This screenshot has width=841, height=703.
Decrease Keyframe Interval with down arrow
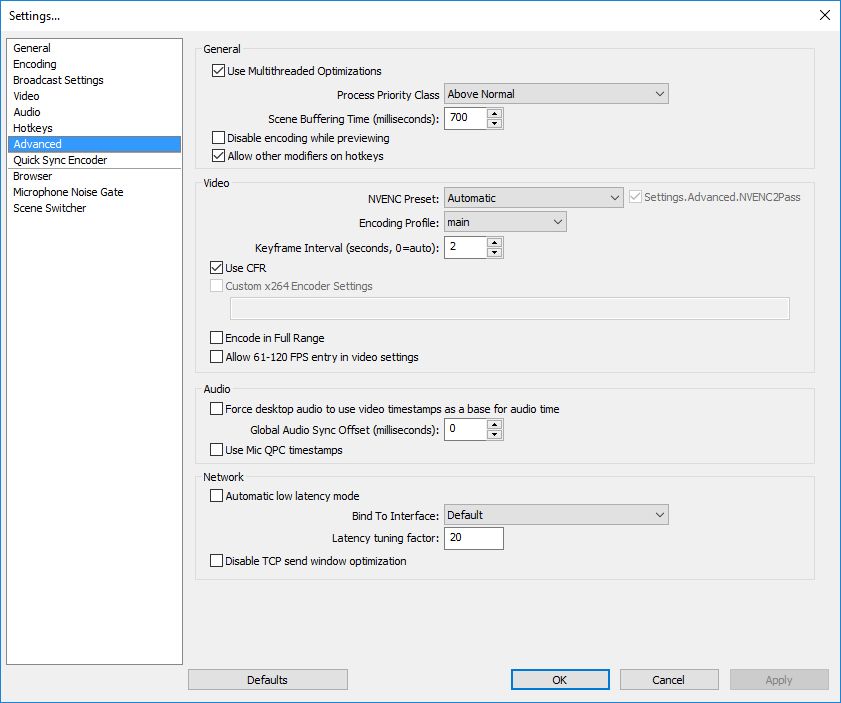(x=494, y=252)
